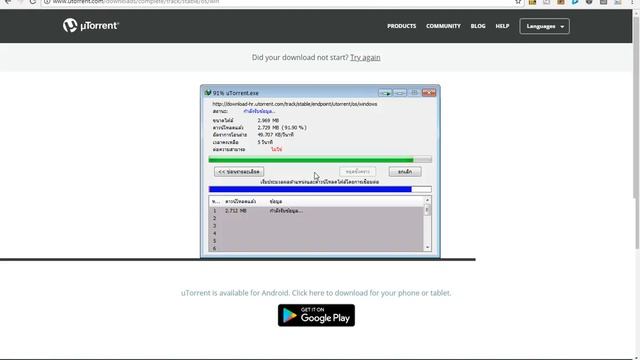Viewport: 640px width, 360px height.
Task: Click the green download progress bar
Action: [320, 160]
